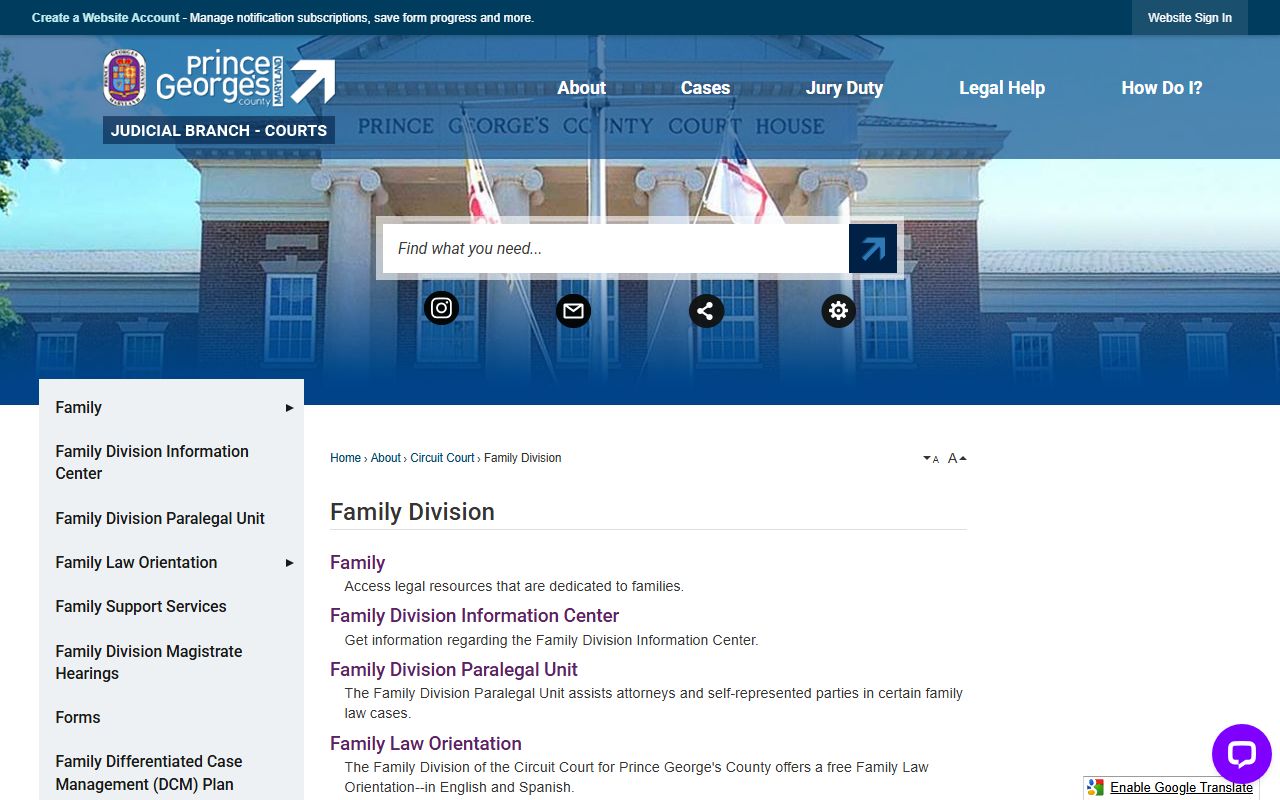Click the email envelope icon

573,311
